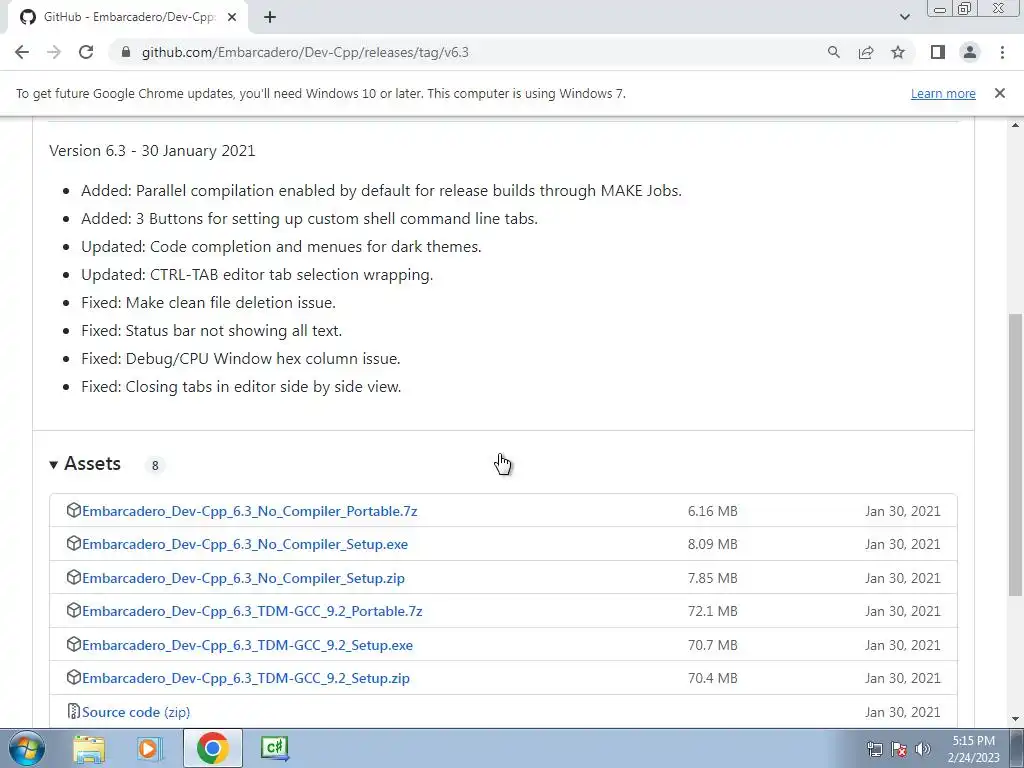1024x768 pixels.
Task: Click the package icon beside No_Compiler_Setup.exe
Action: point(74,543)
